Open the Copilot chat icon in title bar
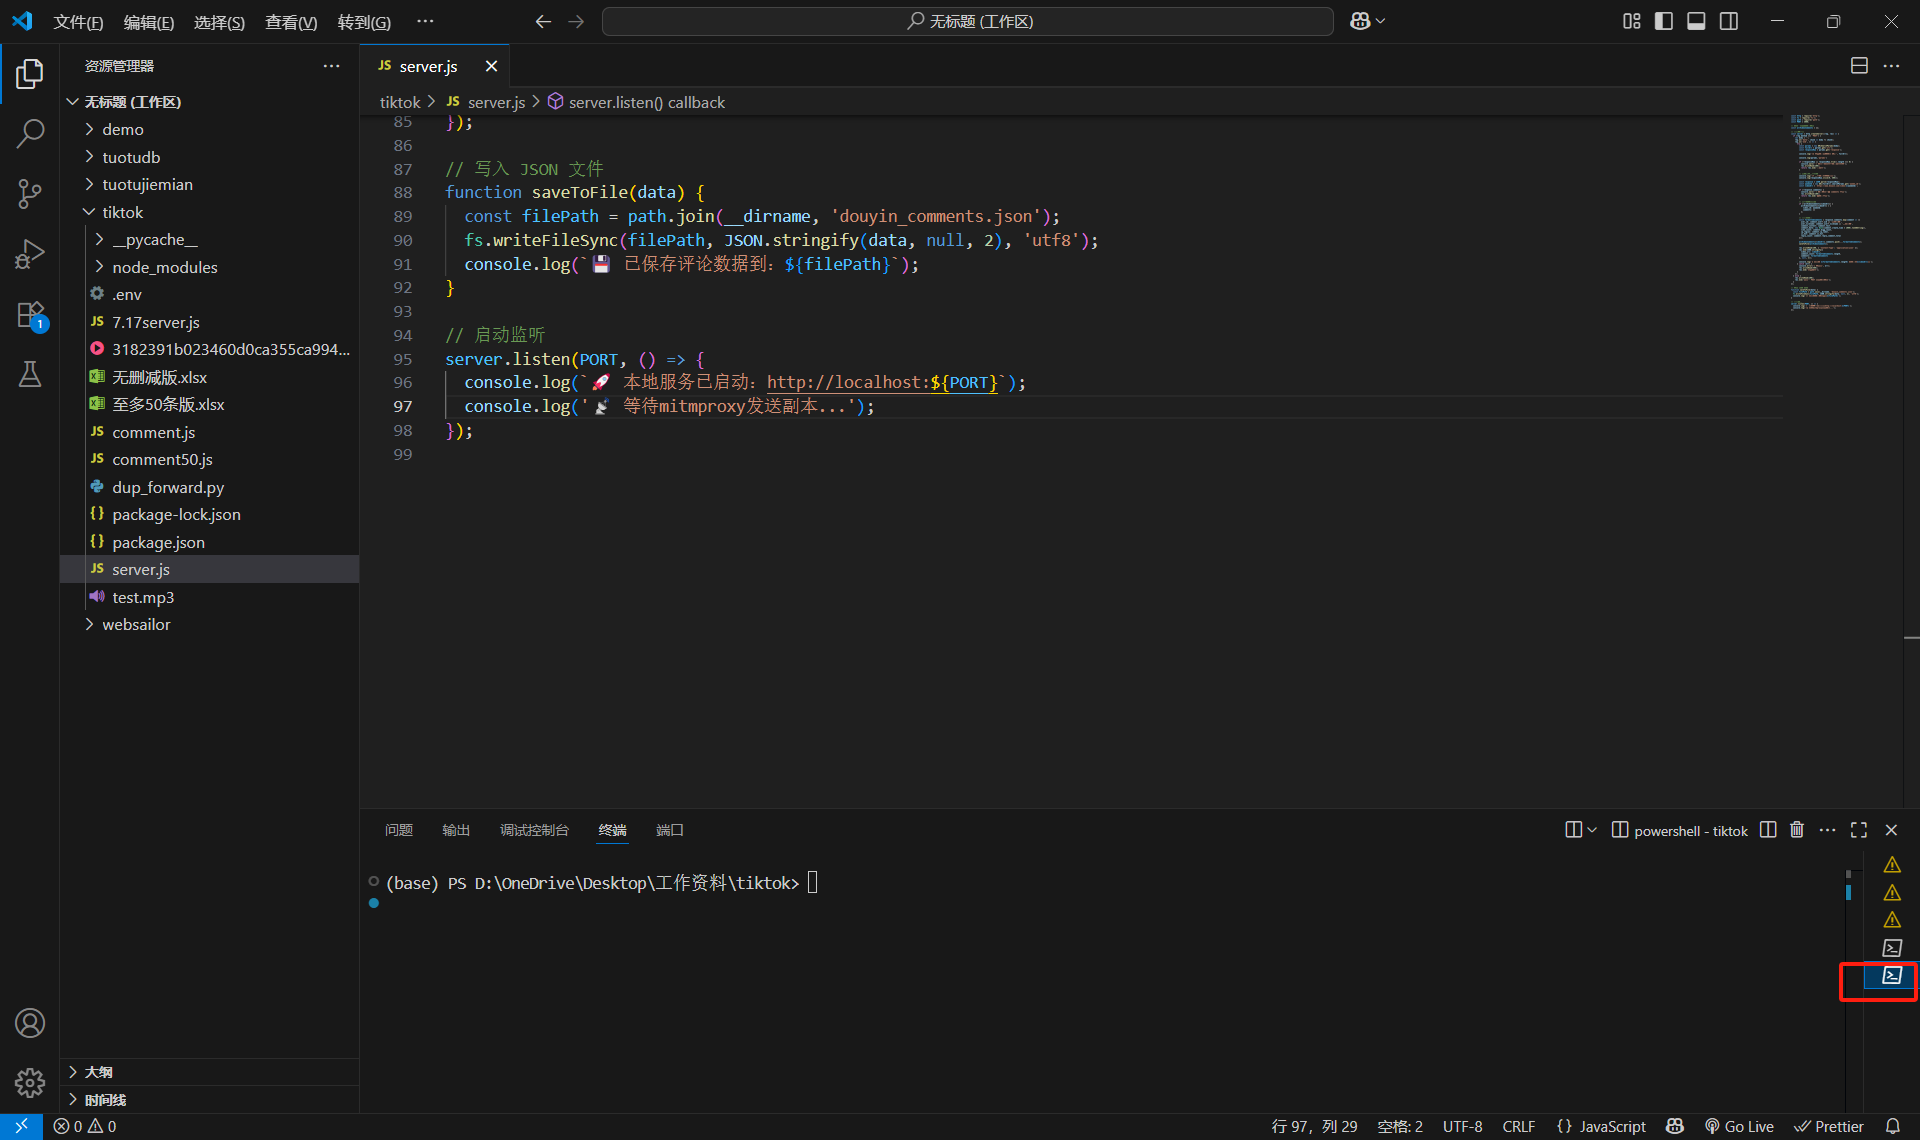The height and width of the screenshot is (1140, 1920). pyautogui.click(x=1360, y=21)
